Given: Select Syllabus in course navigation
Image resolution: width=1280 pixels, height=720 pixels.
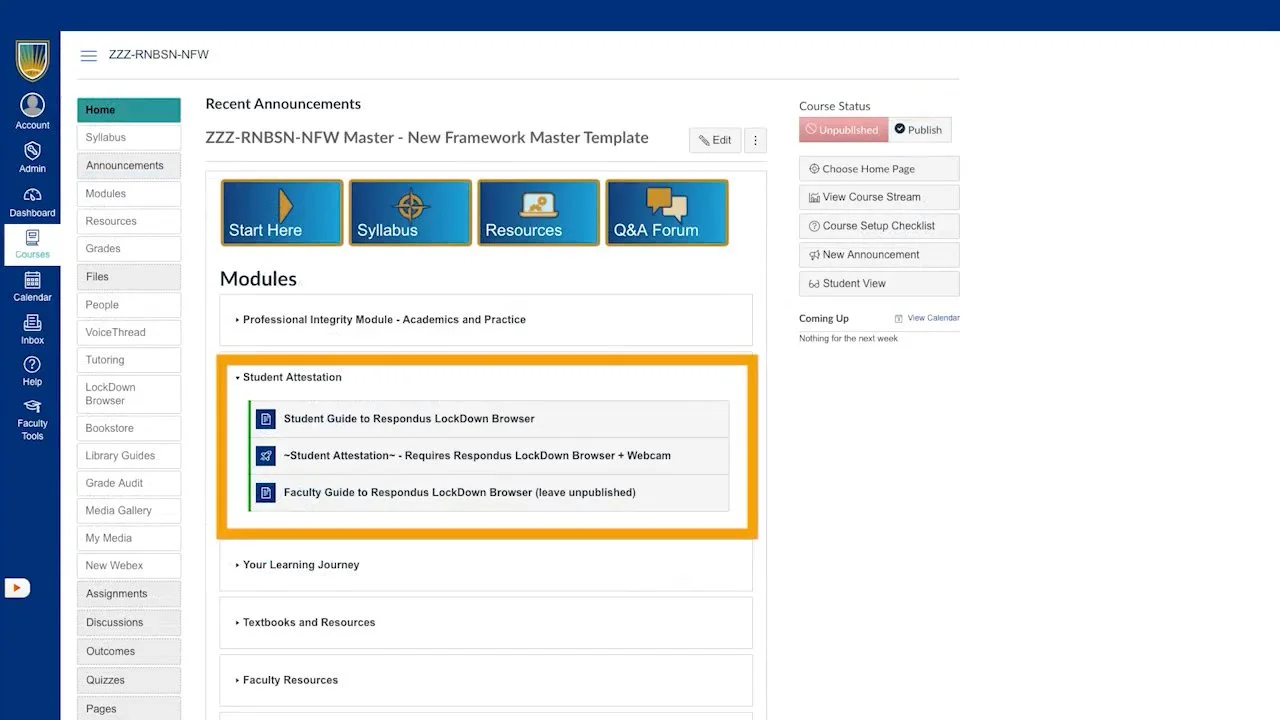Looking at the screenshot, I should [129, 138].
